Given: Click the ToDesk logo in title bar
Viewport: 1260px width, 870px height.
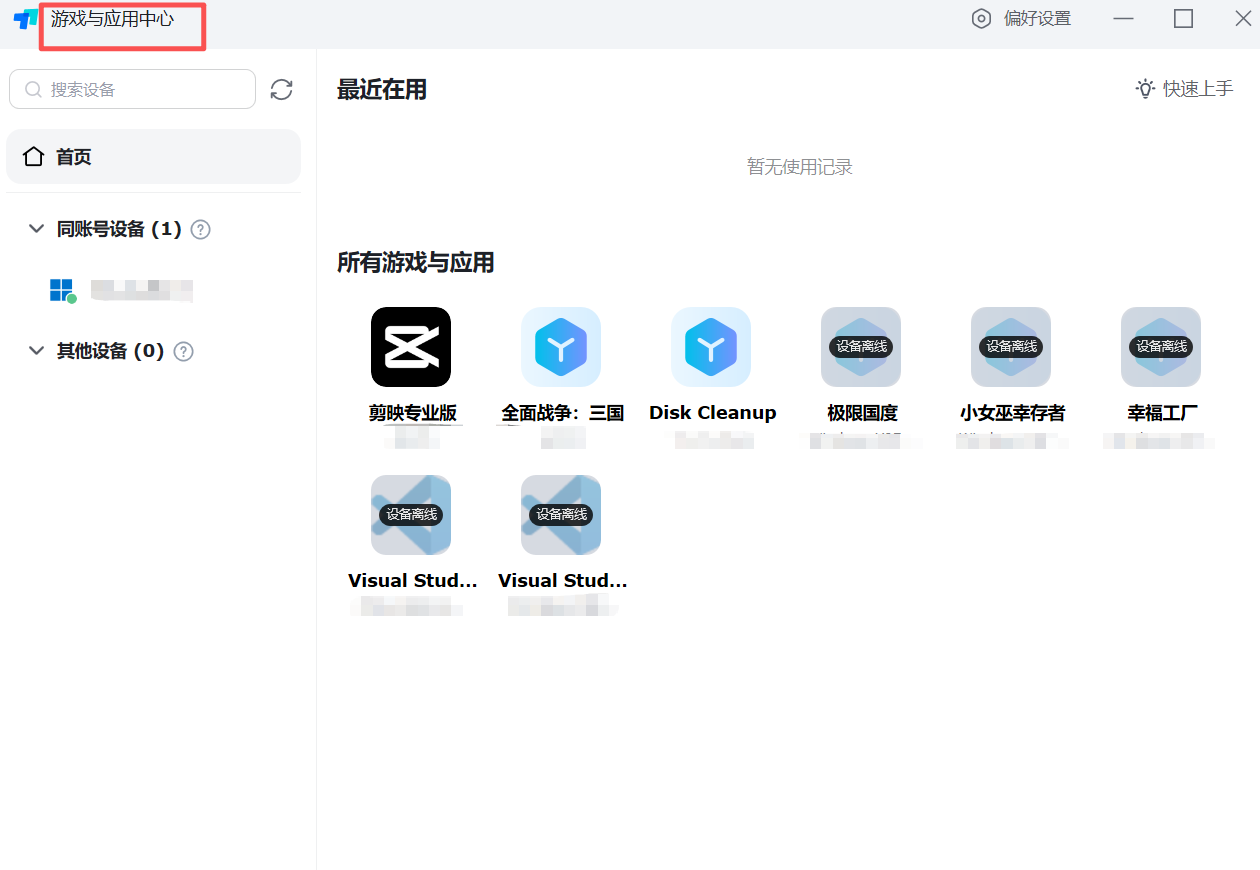Looking at the screenshot, I should [x=25, y=19].
